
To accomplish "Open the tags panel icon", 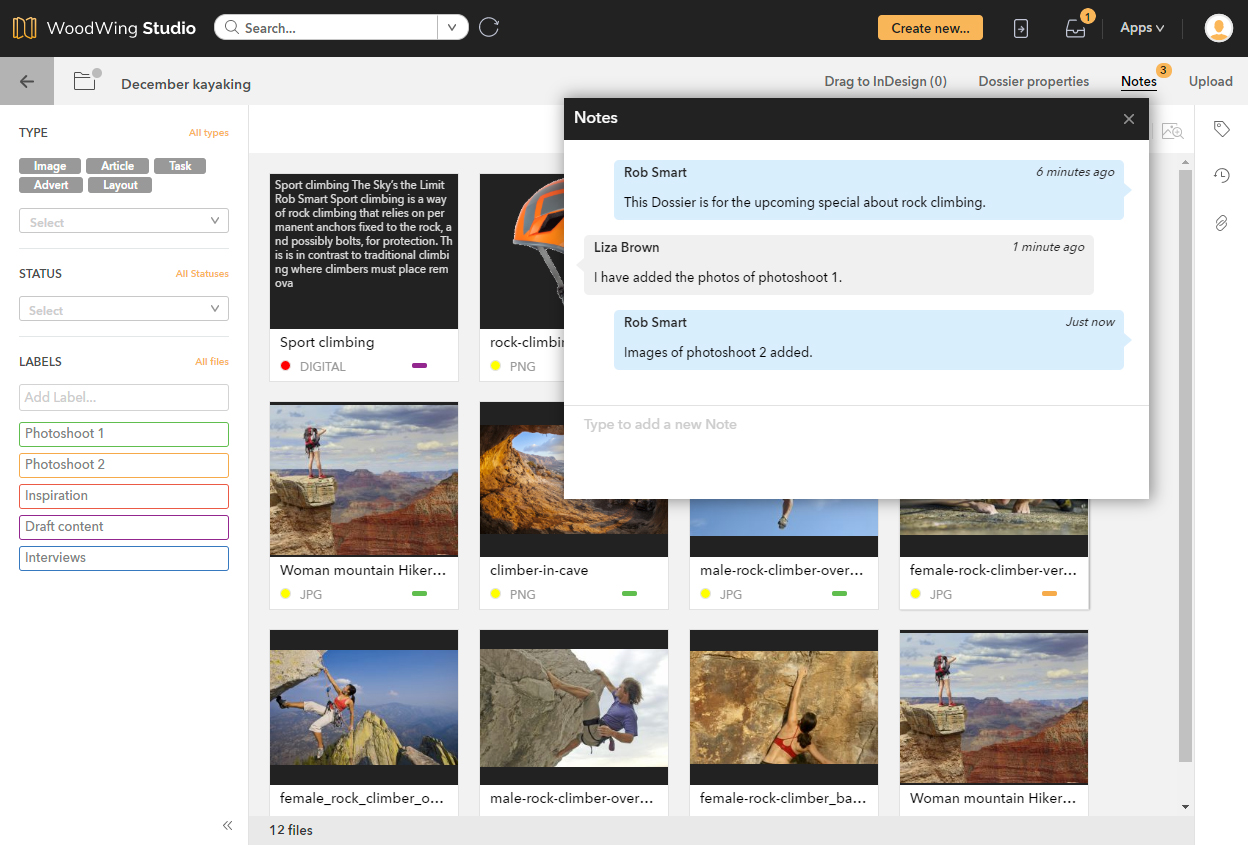I will pyautogui.click(x=1221, y=129).
